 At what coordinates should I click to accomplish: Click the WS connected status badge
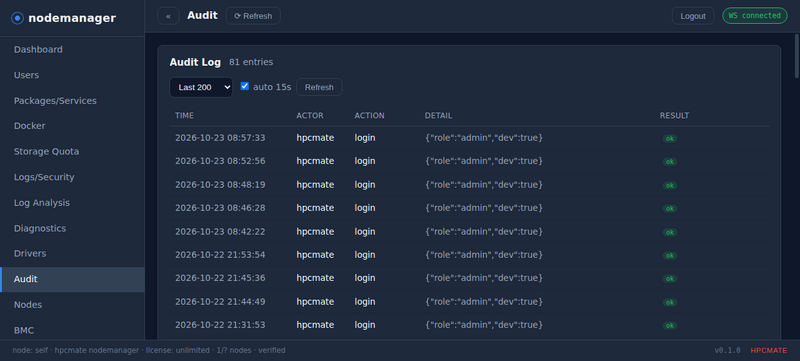point(755,15)
